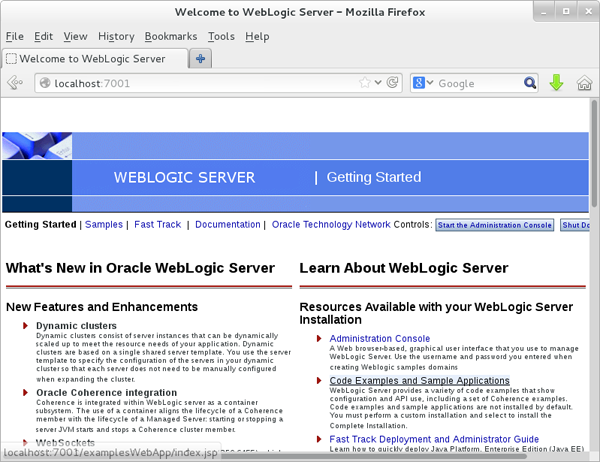Click the WebLogic keyboard banner image
600x462 pixels.
coord(37,145)
